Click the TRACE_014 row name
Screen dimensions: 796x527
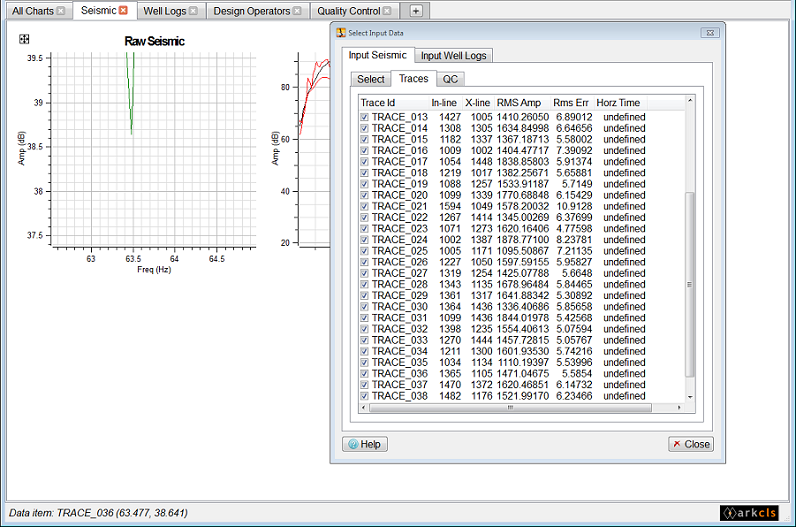click(x=400, y=128)
